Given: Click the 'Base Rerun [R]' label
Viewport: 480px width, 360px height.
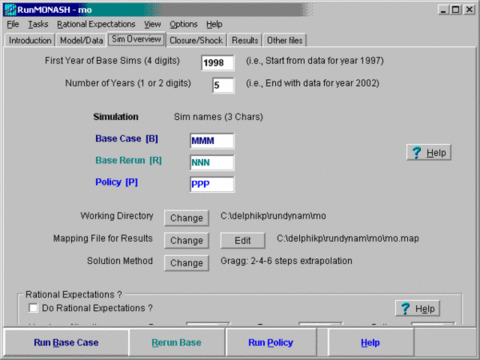Looking at the screenshot, I should point(128,160).
